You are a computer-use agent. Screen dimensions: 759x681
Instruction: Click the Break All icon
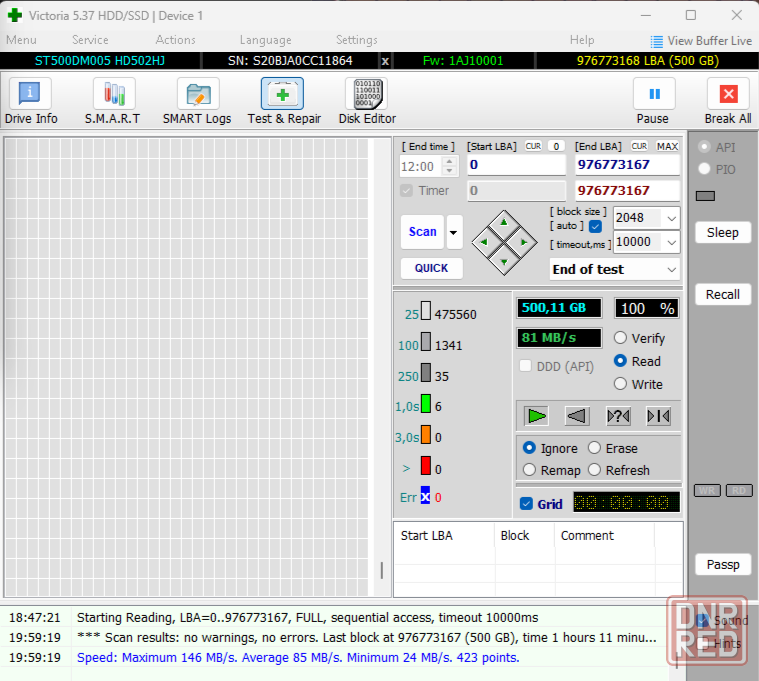click(x=727, y=95)
